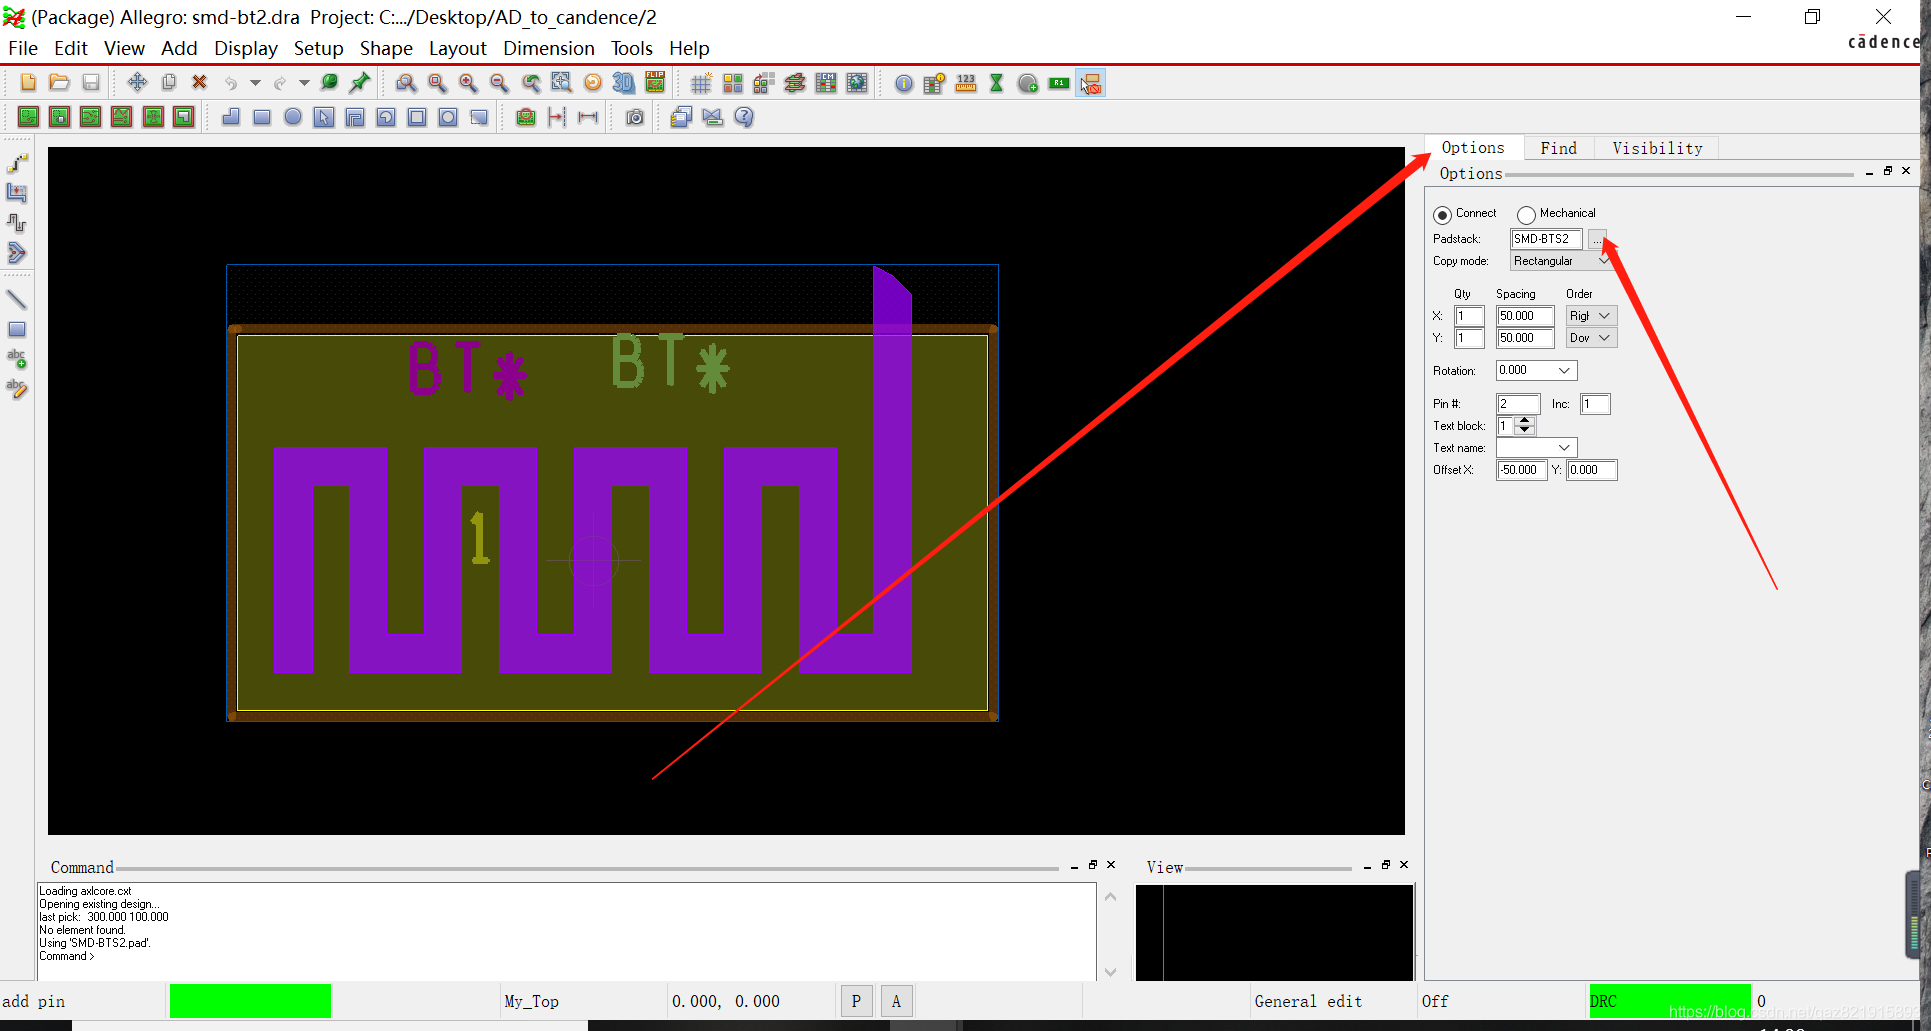Click the Help question mark icon
This screenshot has width=1931, height=1031.
[744, 117]
